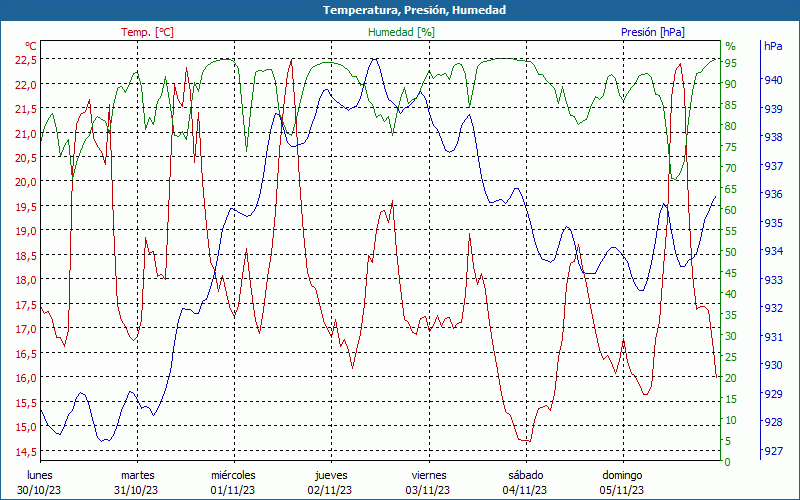The width and height of the screenshot is (800, 500).
Task: Click the '20,0' temperature axis value
Action: tap(26, 182)
